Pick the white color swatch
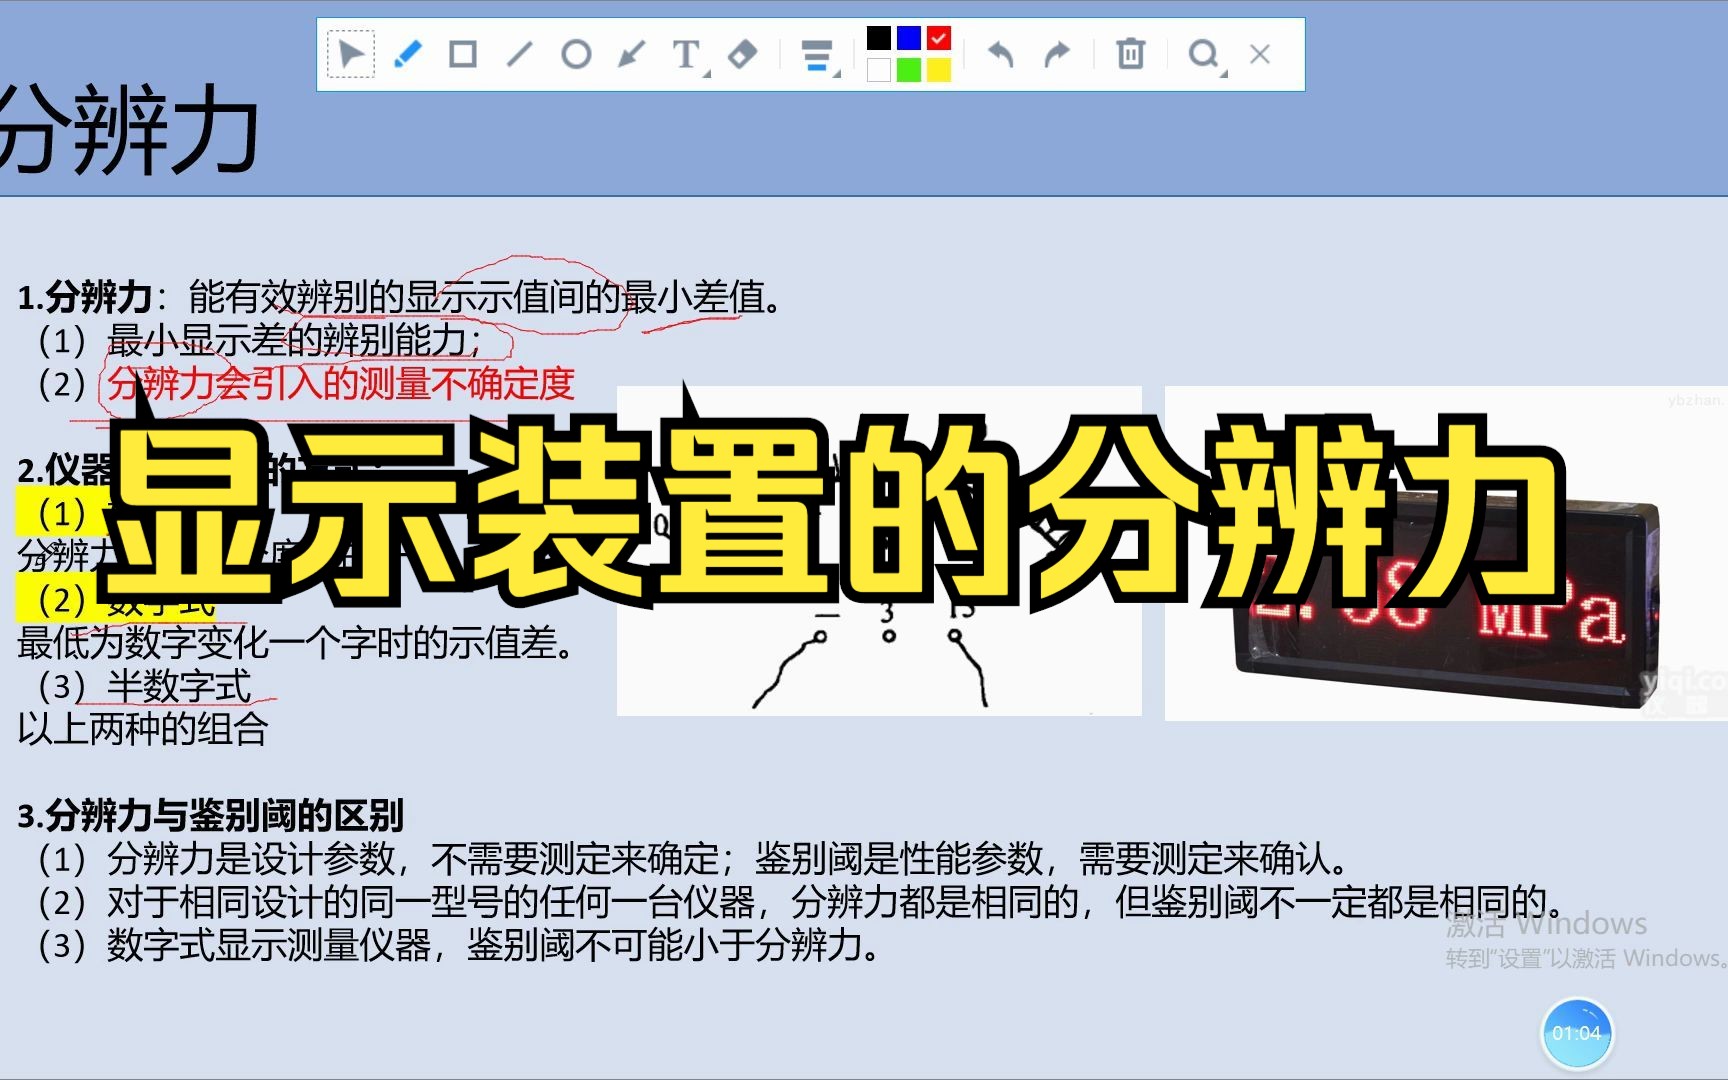Image resolution: width=1728 pixels, height=1080 pixels. [878, 70]
